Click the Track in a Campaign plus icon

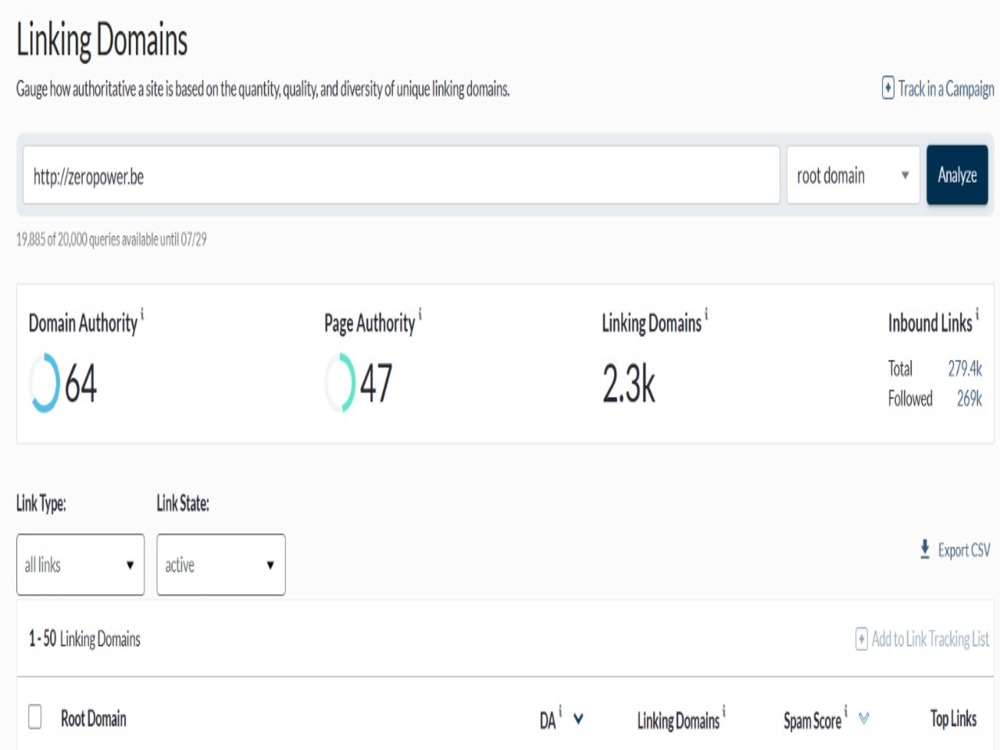pos(888,88)
